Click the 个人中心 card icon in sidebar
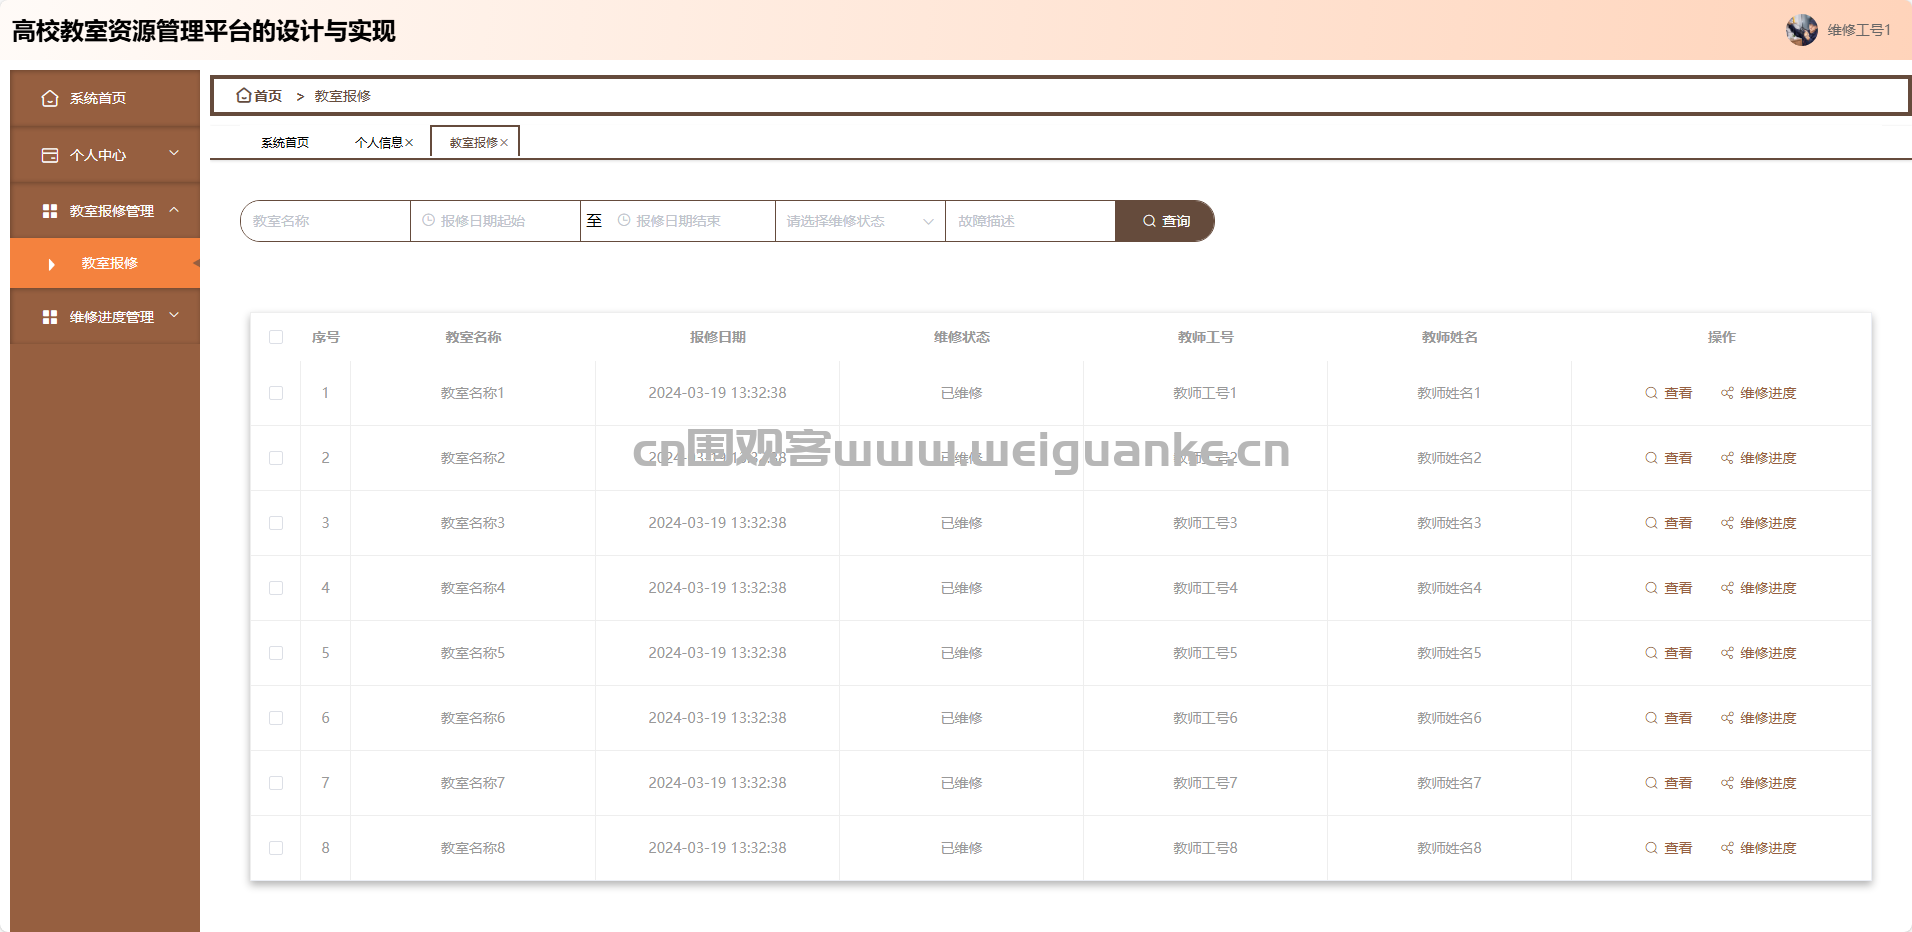Image resolution: width=1912 pixels, height=932 pixels. coord(50,155)
